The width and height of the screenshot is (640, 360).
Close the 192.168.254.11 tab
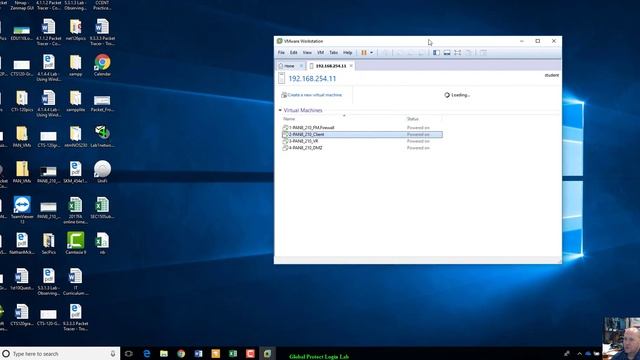pyautogui.click(x=351, y=66)
